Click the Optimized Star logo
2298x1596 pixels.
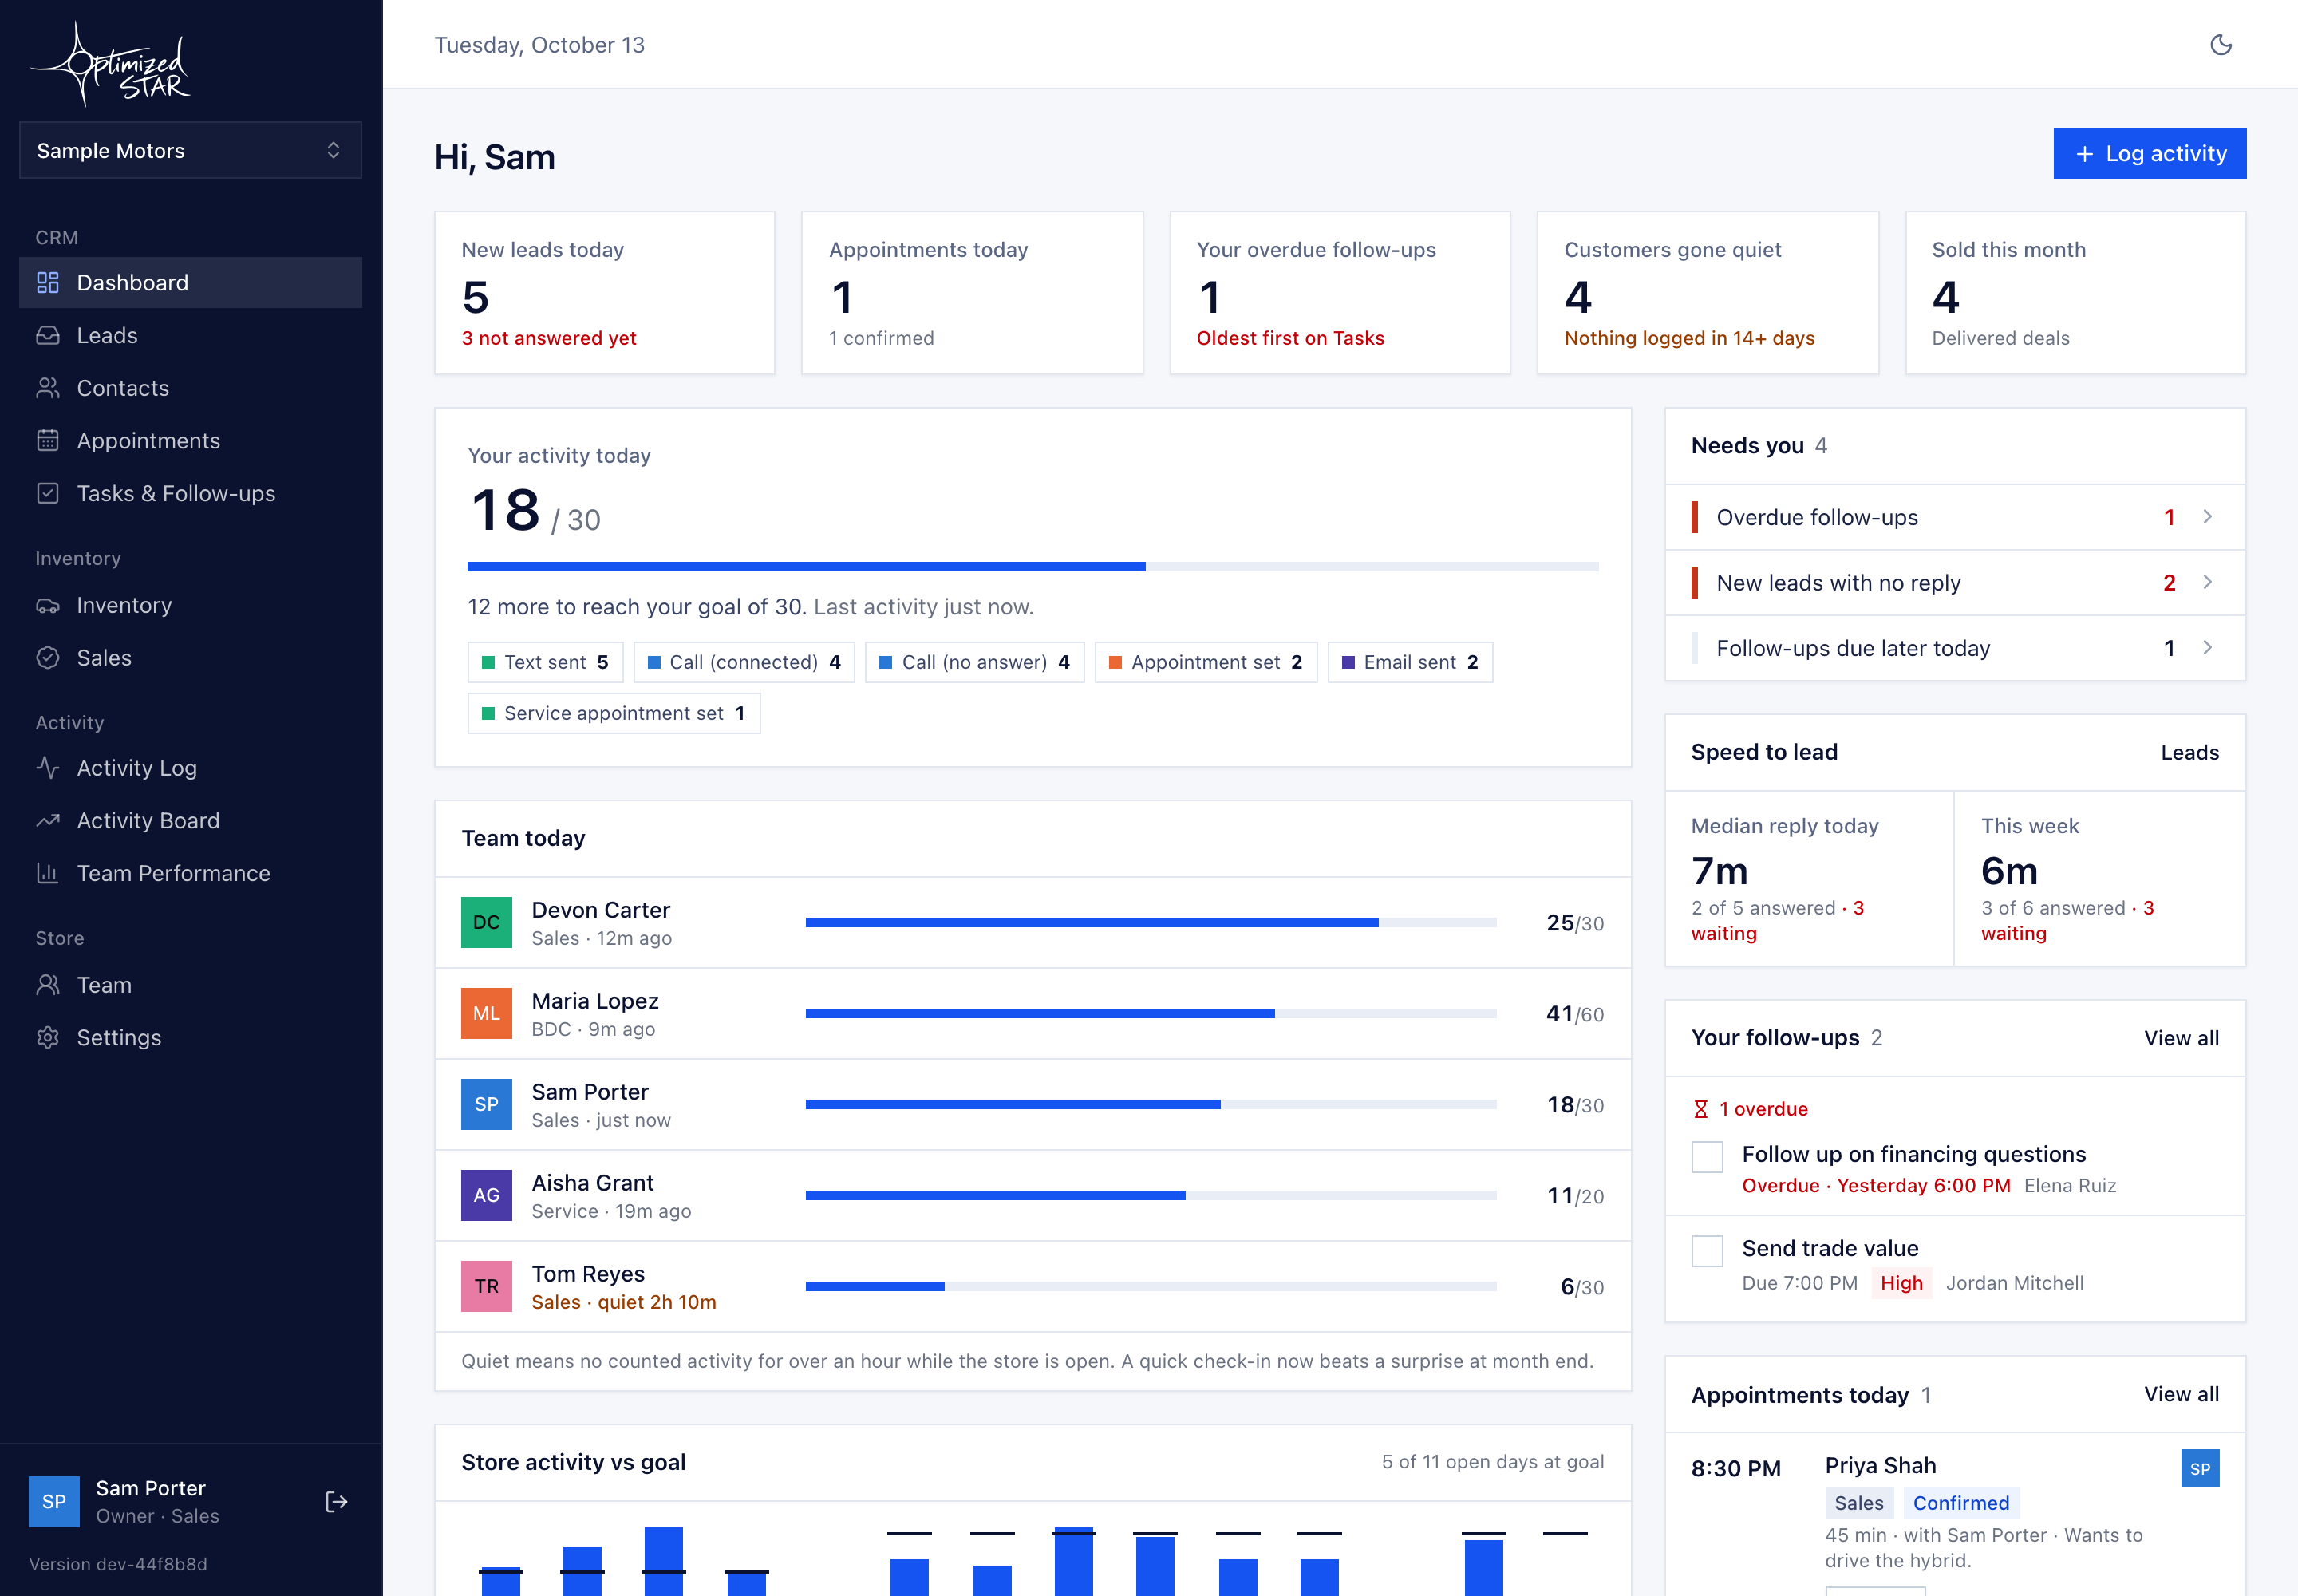point(111,64)
